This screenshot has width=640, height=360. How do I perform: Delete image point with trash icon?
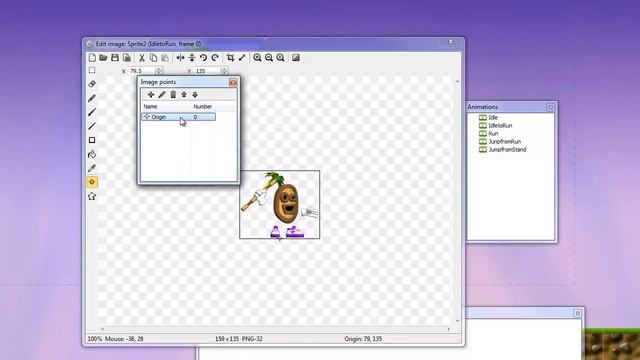tap(173, 95)
